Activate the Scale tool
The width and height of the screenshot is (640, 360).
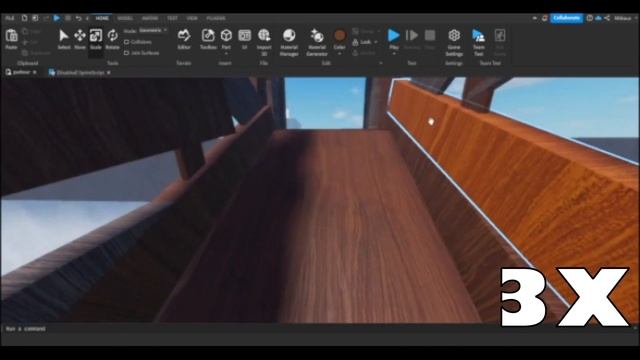coord(96,36)
